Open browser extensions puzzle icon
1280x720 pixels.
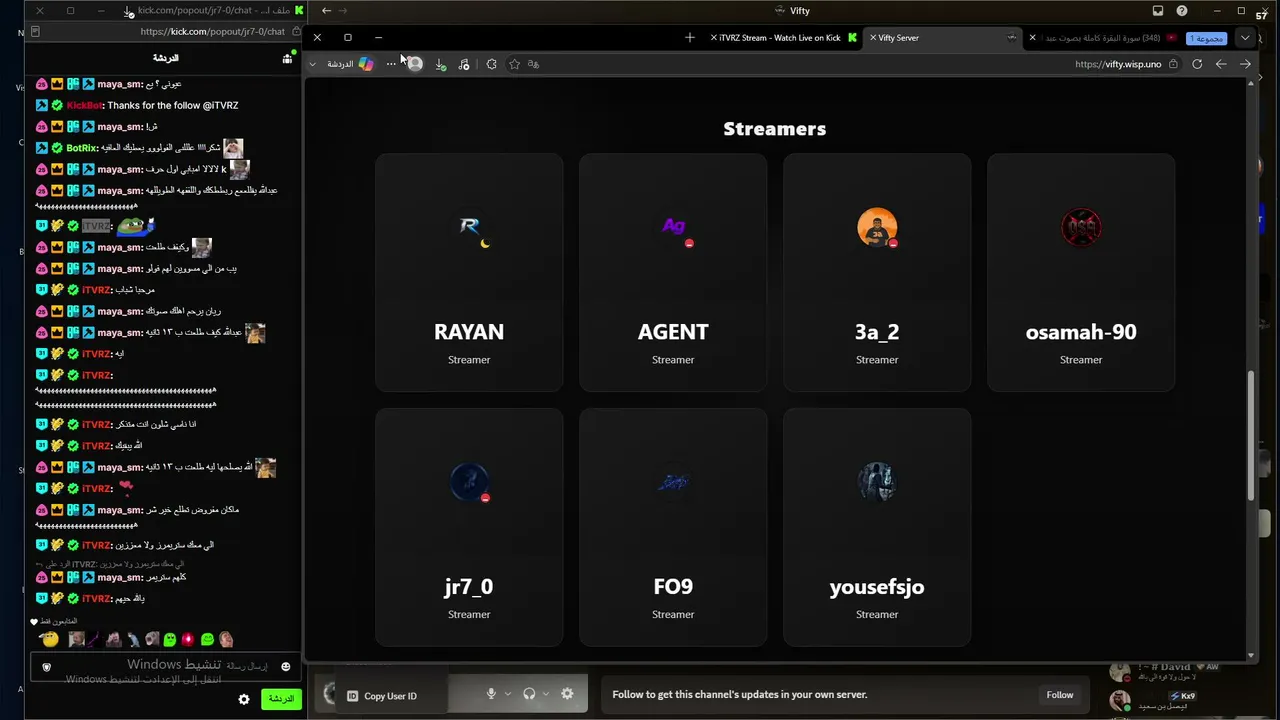[491, 64]
